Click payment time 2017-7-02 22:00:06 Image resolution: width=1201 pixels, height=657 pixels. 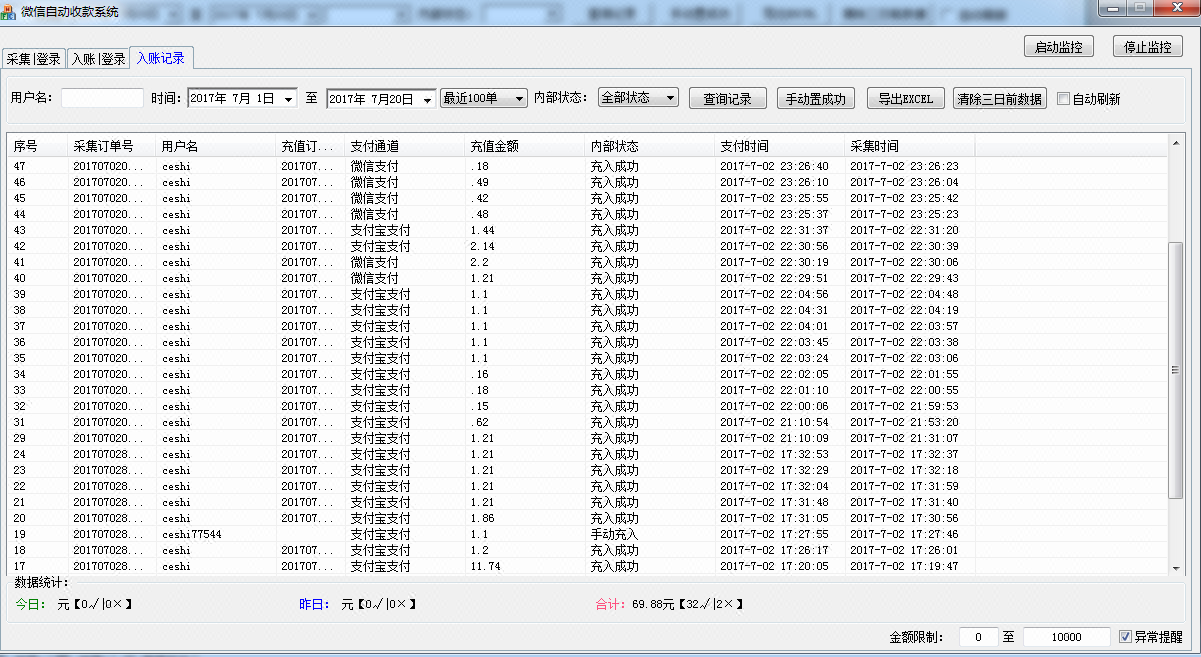click(774, 406)
